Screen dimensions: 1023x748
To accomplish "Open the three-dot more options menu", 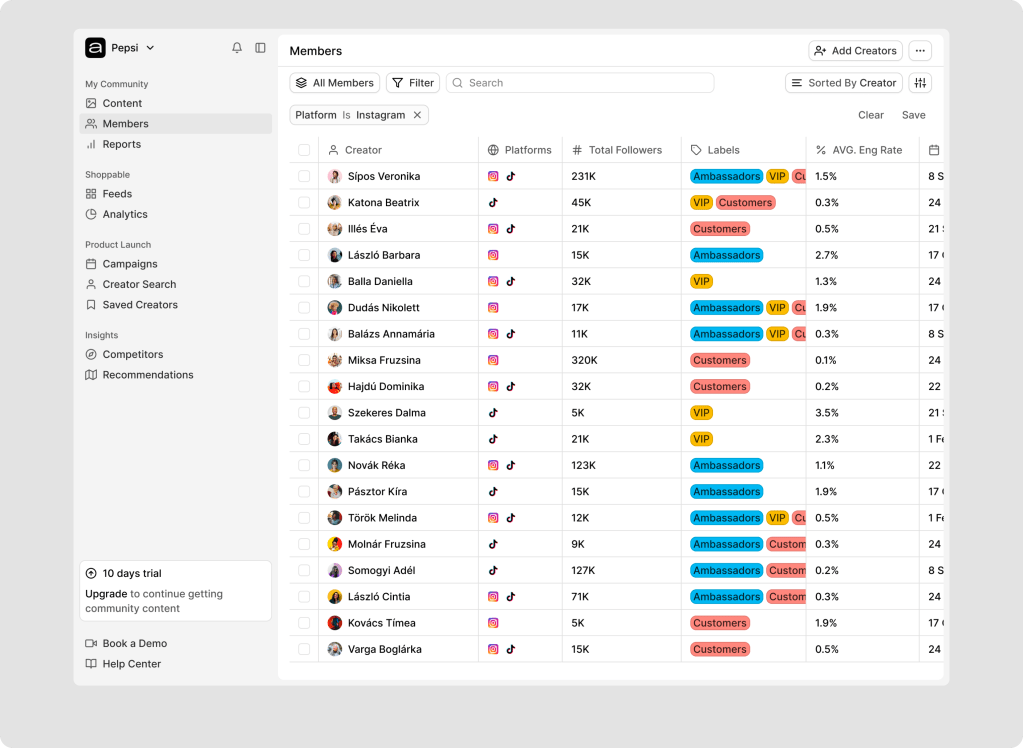I will coord(920,51).
